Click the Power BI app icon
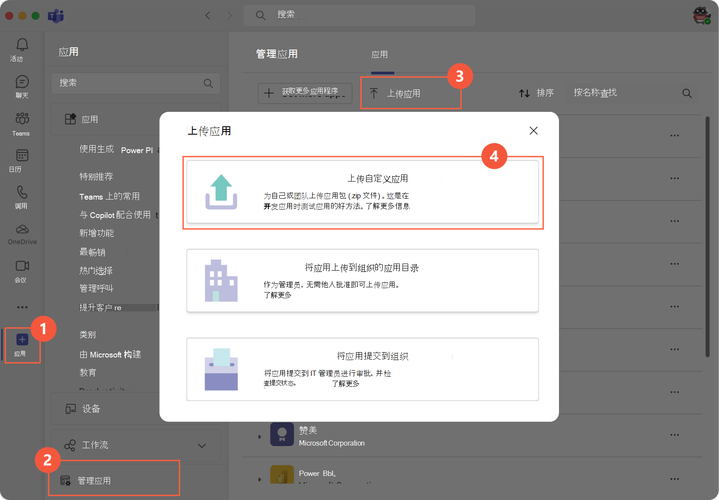 282,475
